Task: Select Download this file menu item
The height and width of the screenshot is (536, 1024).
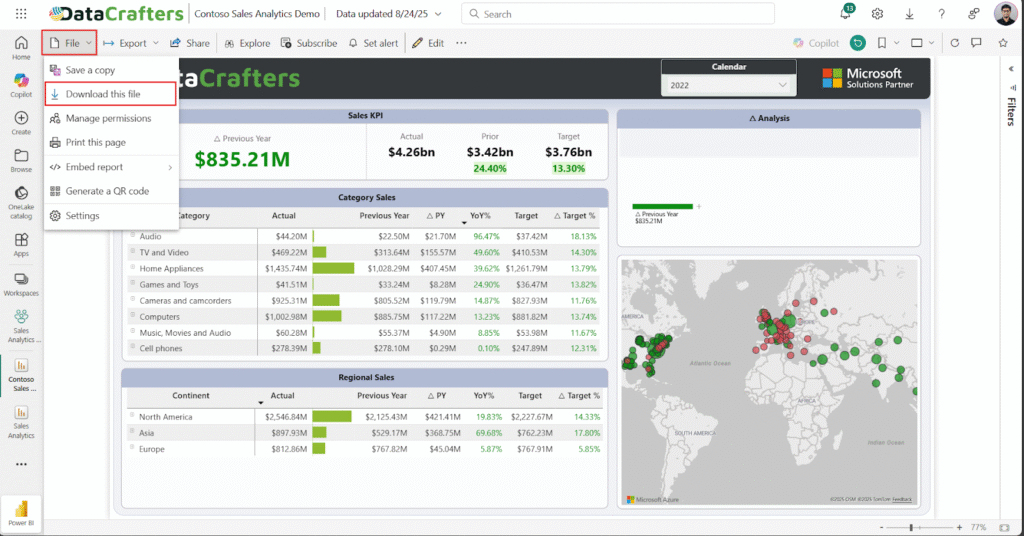Action: point(111,94)
